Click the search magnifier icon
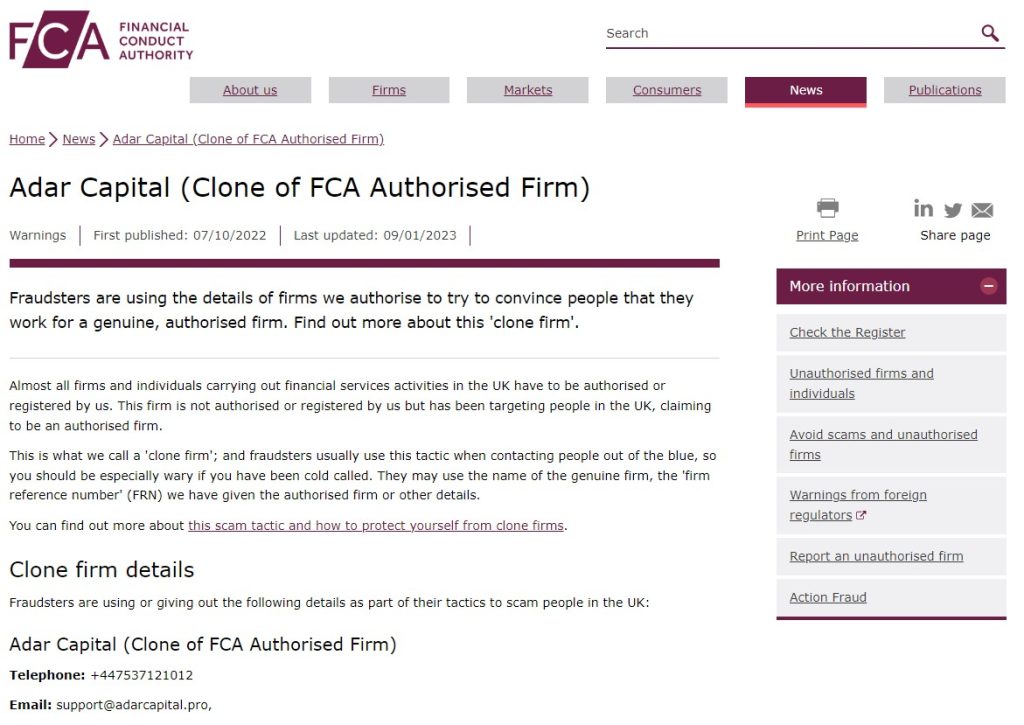Viewport: 1024px width, 725px height. [x=990, y=33]
